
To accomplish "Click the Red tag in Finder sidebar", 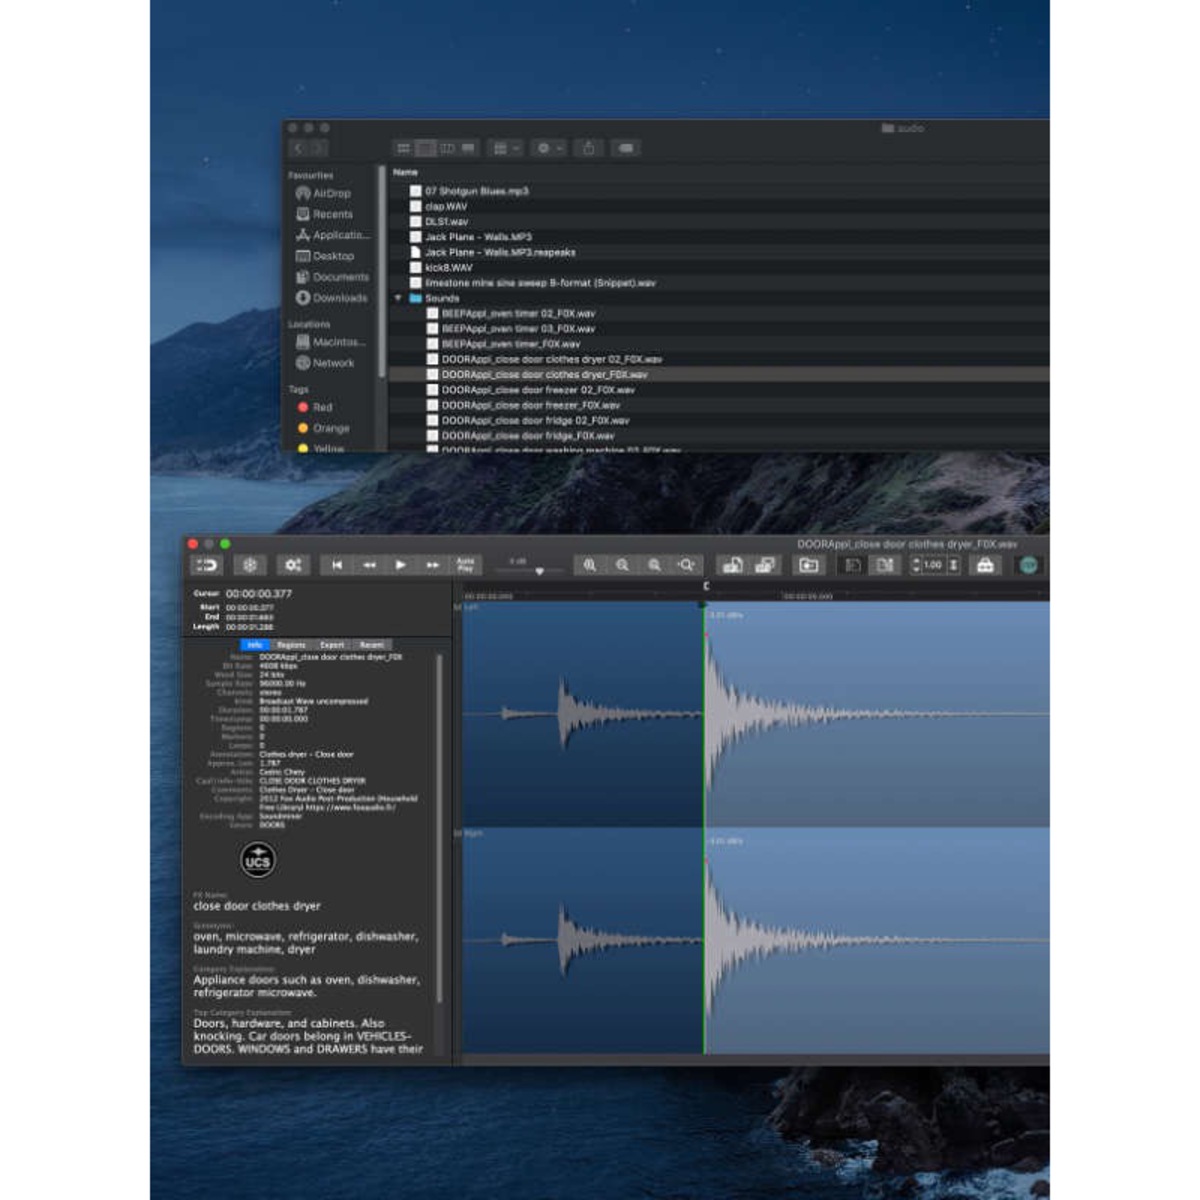I will point(315,407).
